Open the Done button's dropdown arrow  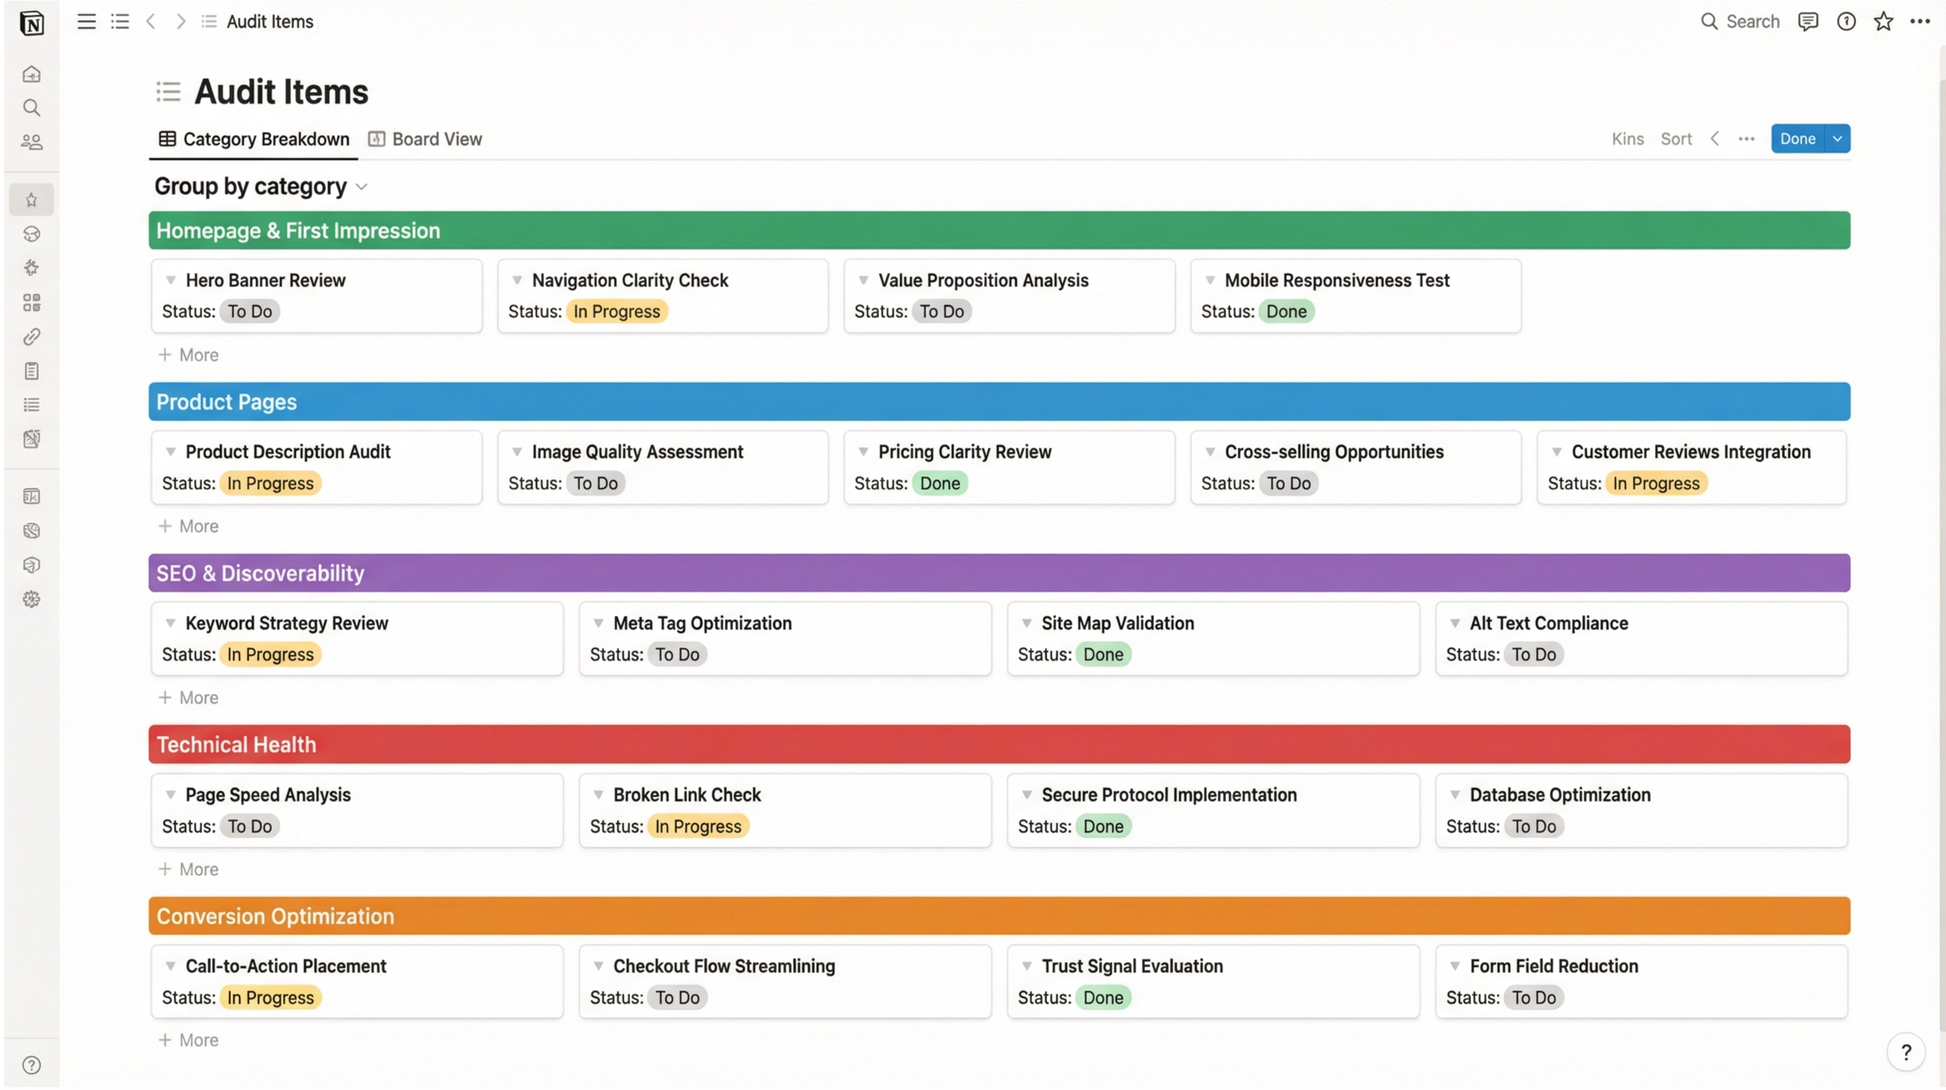tap(1836, 138)
